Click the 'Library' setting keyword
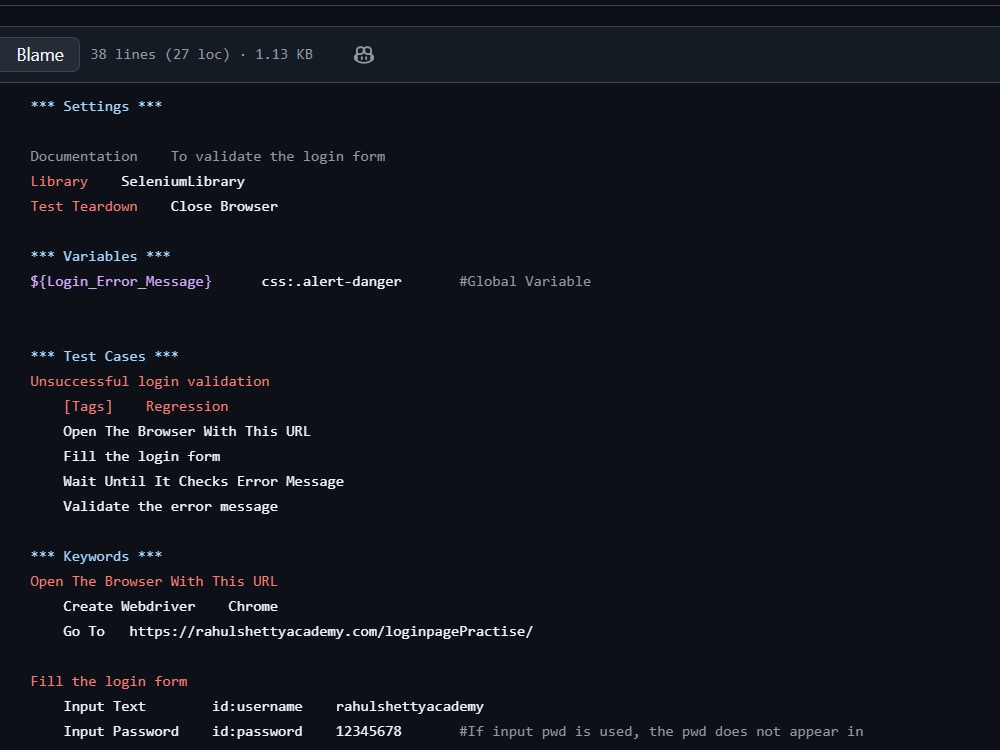 pos(59,182)
